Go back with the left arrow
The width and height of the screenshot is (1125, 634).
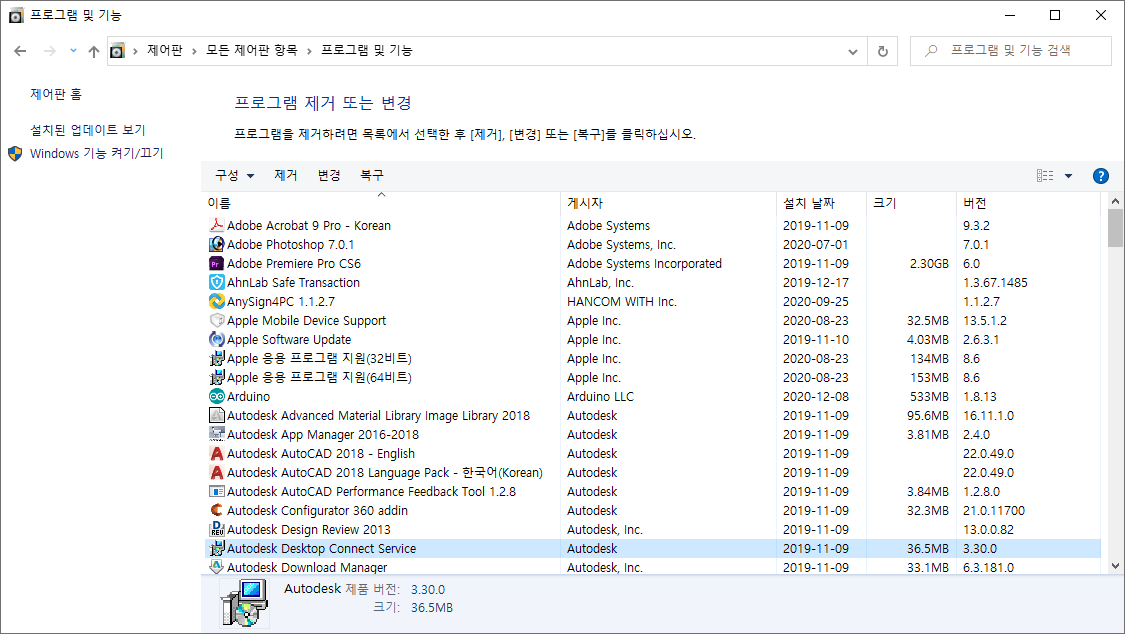click(20, 51)
